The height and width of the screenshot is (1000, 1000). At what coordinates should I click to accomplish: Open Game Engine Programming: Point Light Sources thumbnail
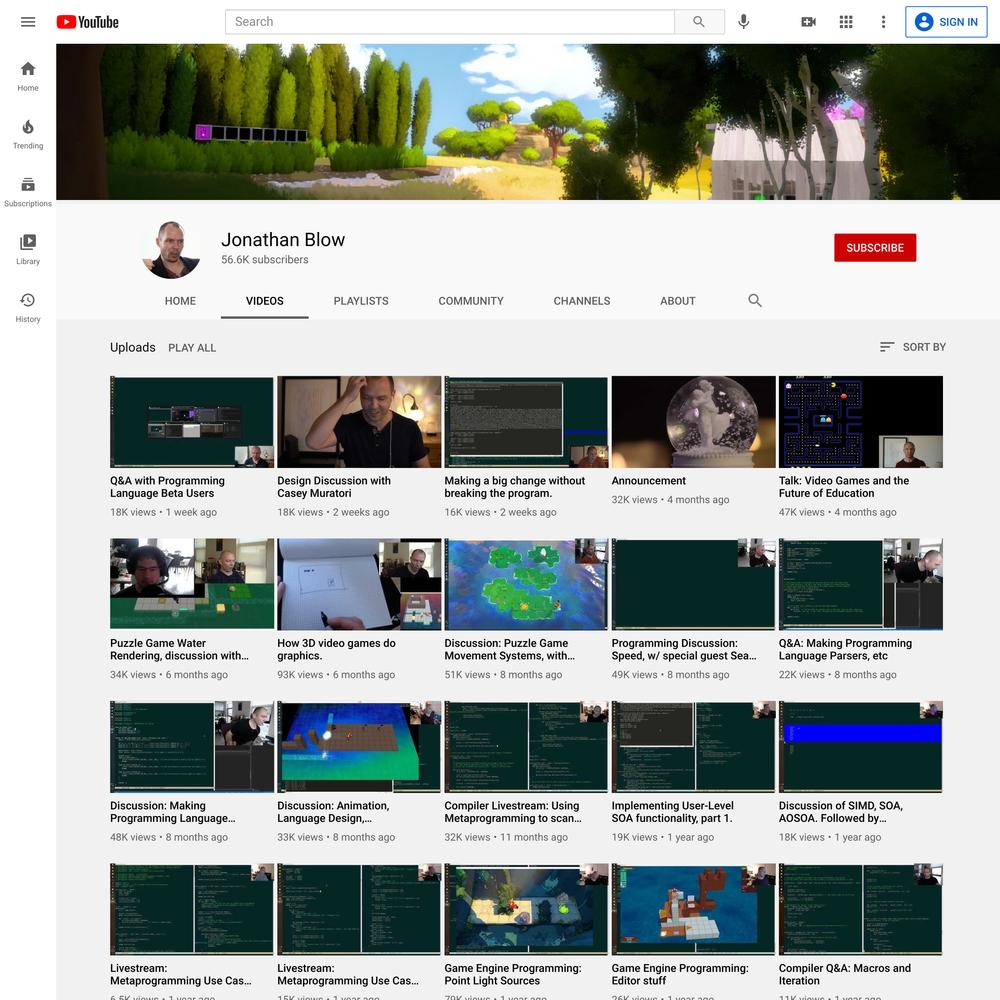[x=526, y=909]
